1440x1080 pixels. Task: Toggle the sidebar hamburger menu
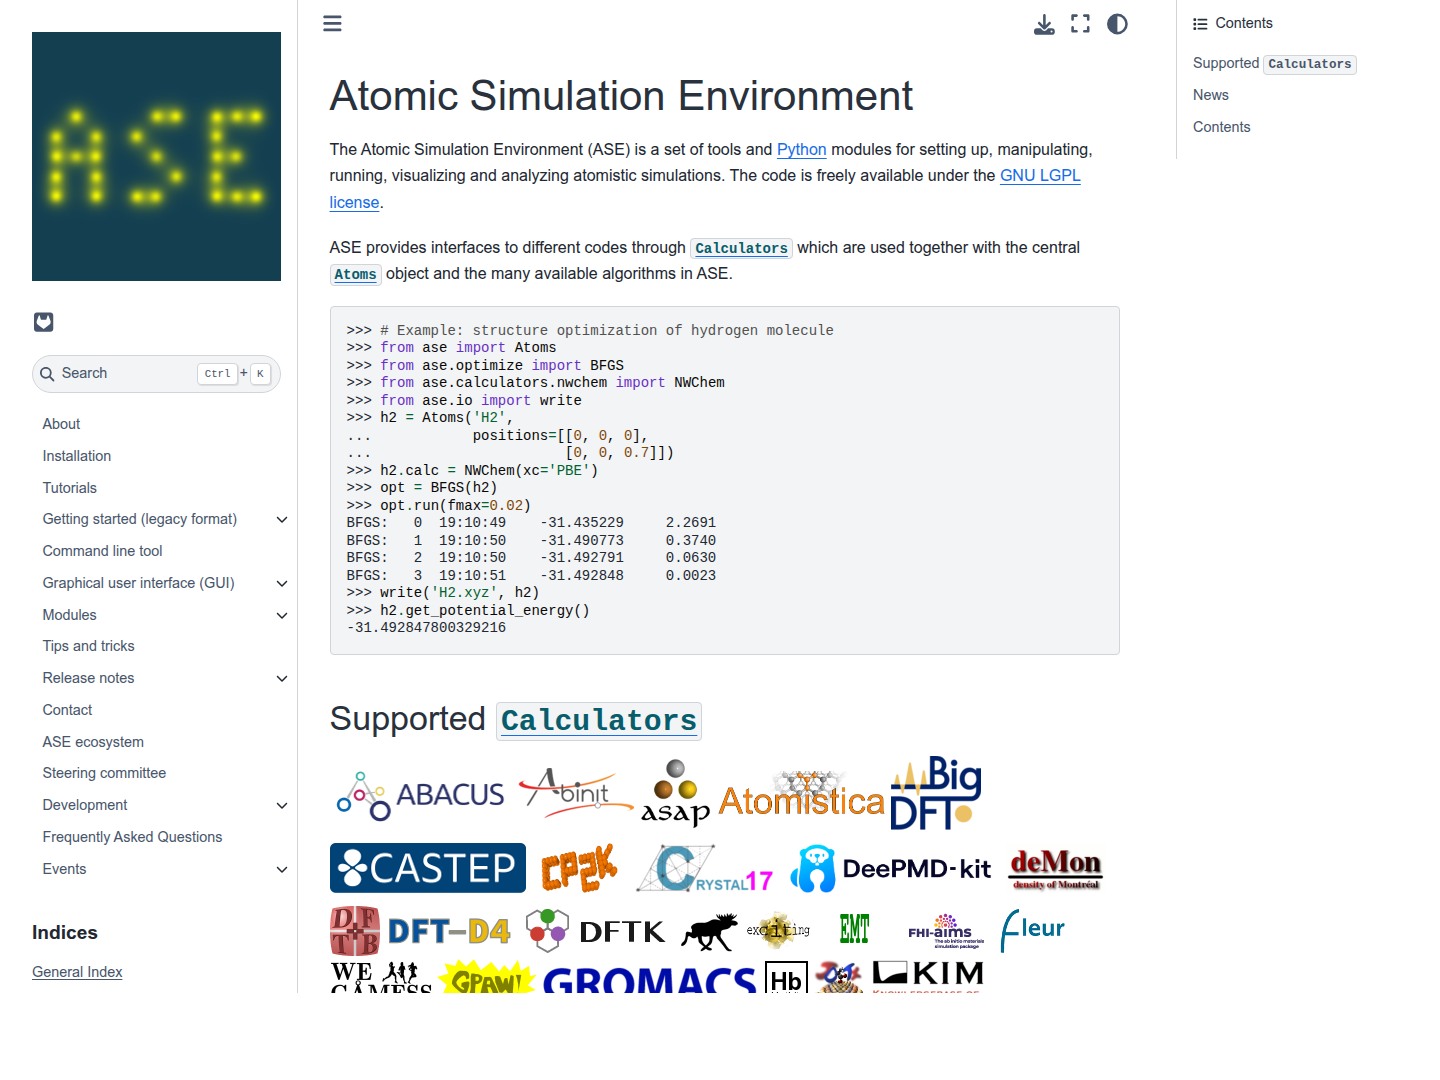click(332, 23)
